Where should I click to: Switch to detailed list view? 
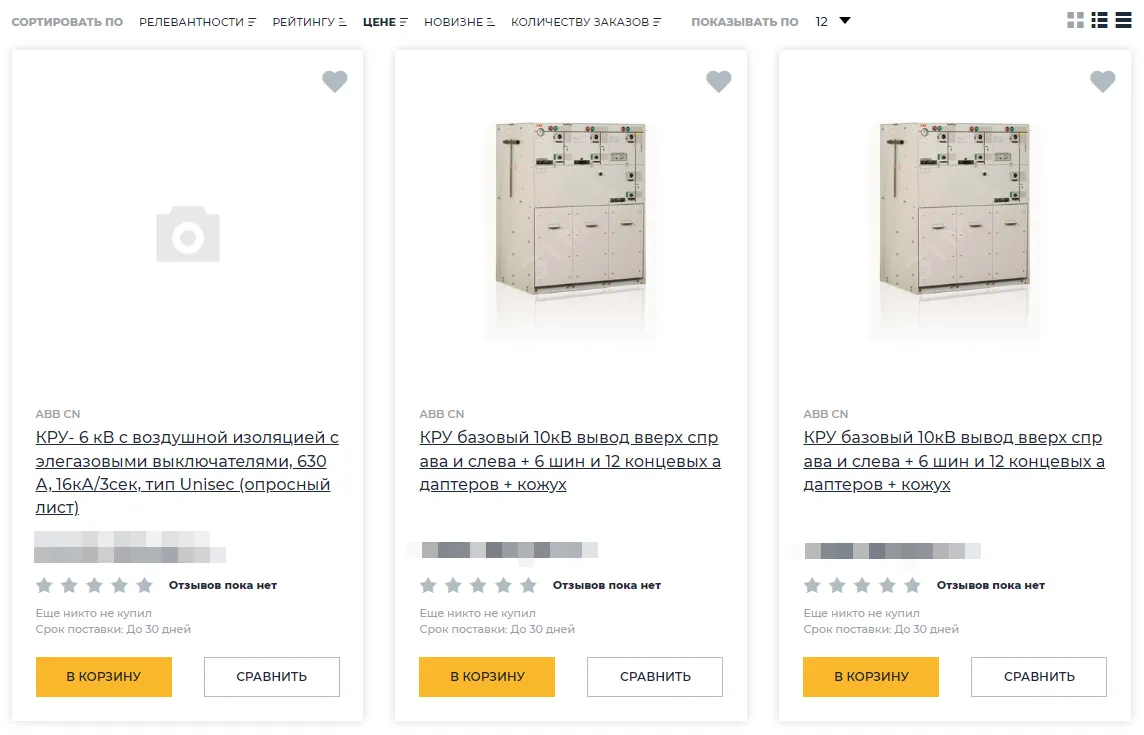(1100, 20)
